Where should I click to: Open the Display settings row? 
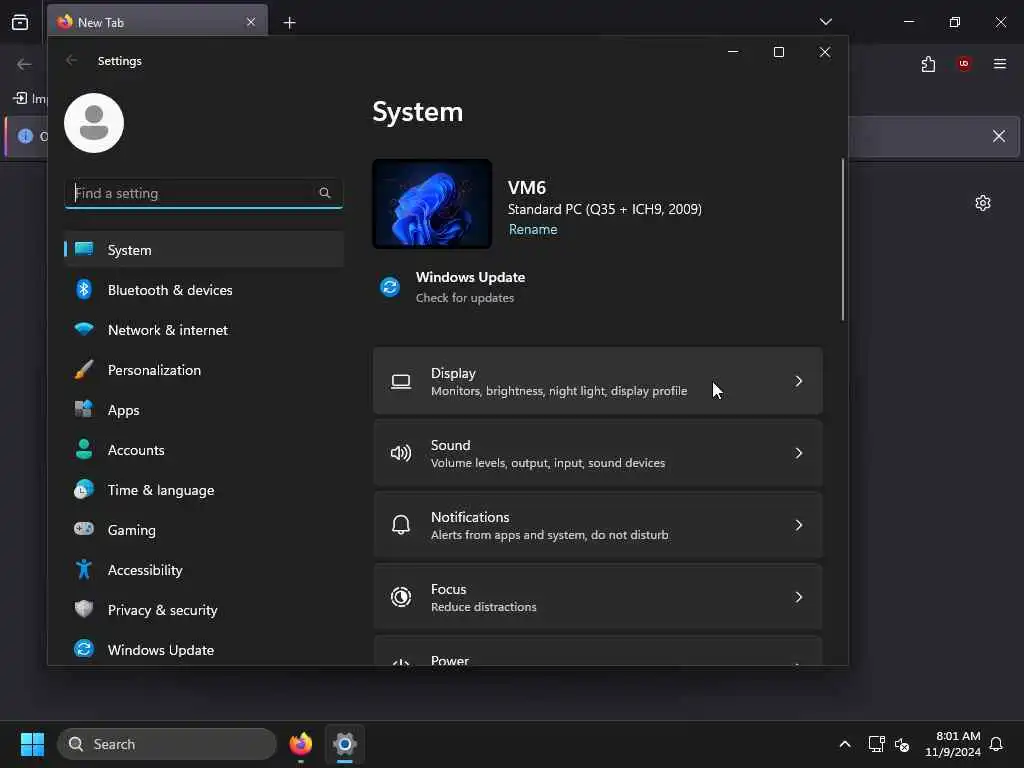(x=598, y=381)
